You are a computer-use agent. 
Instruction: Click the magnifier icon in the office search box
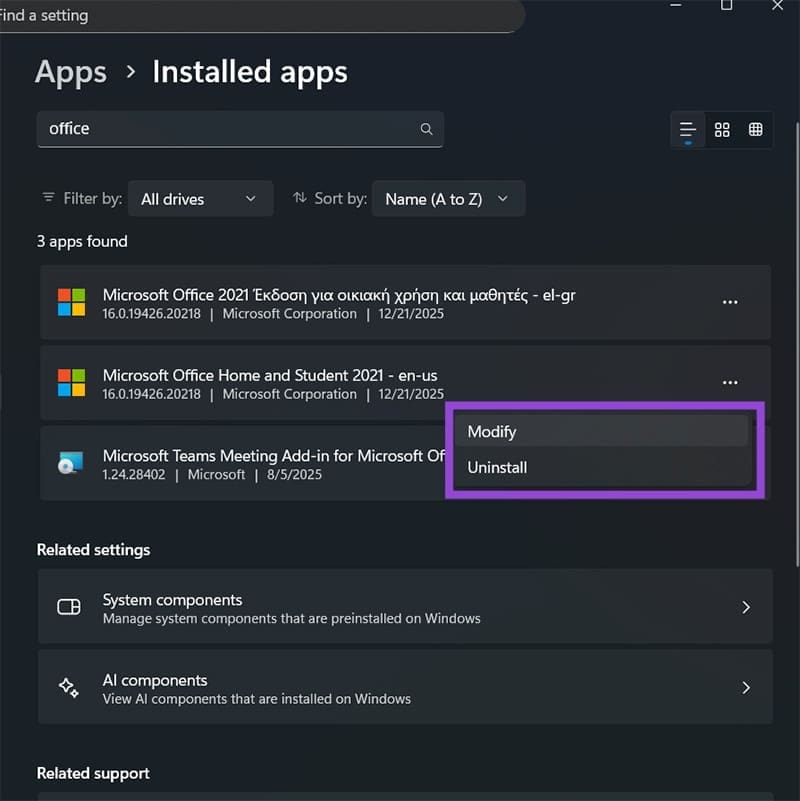(426, 129)
